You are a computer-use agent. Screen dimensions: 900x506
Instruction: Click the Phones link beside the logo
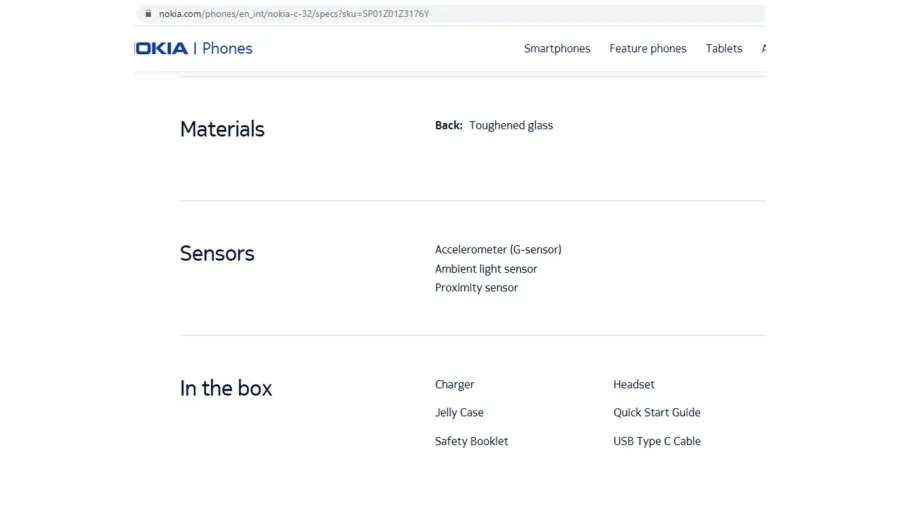[x=227, y=49]
